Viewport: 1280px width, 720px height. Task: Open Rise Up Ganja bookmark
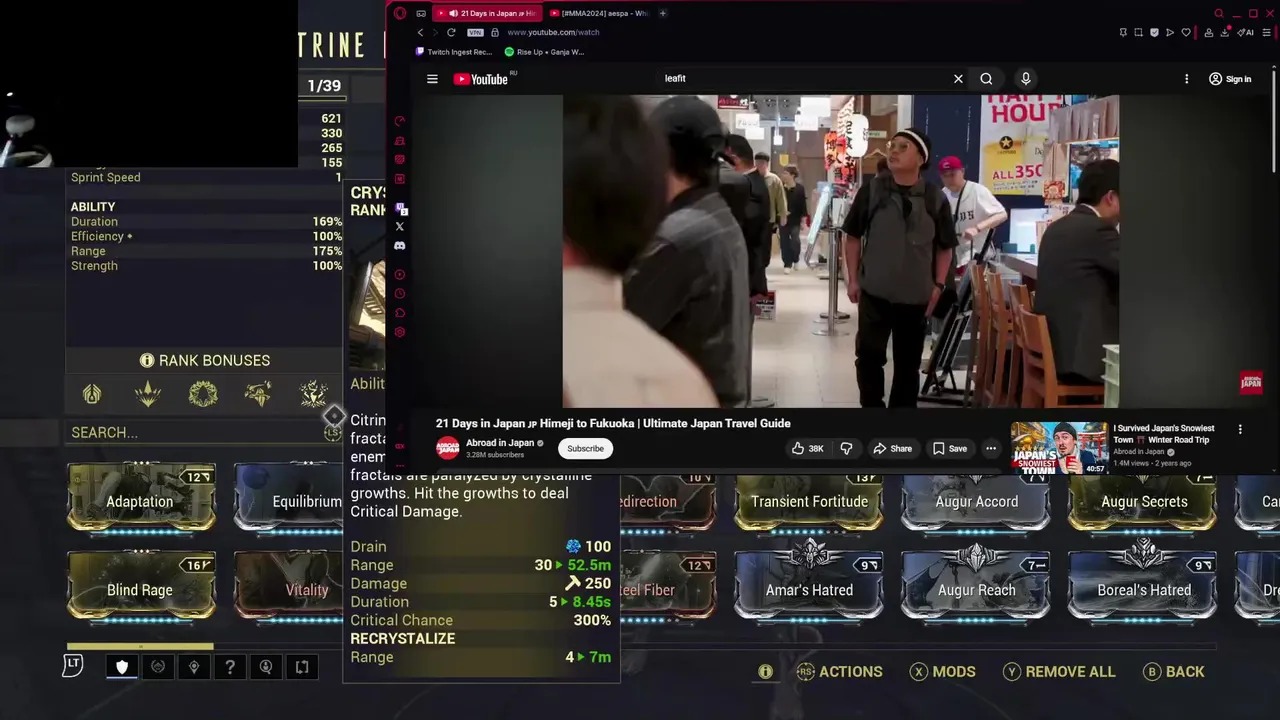click(x=545, y=52)
